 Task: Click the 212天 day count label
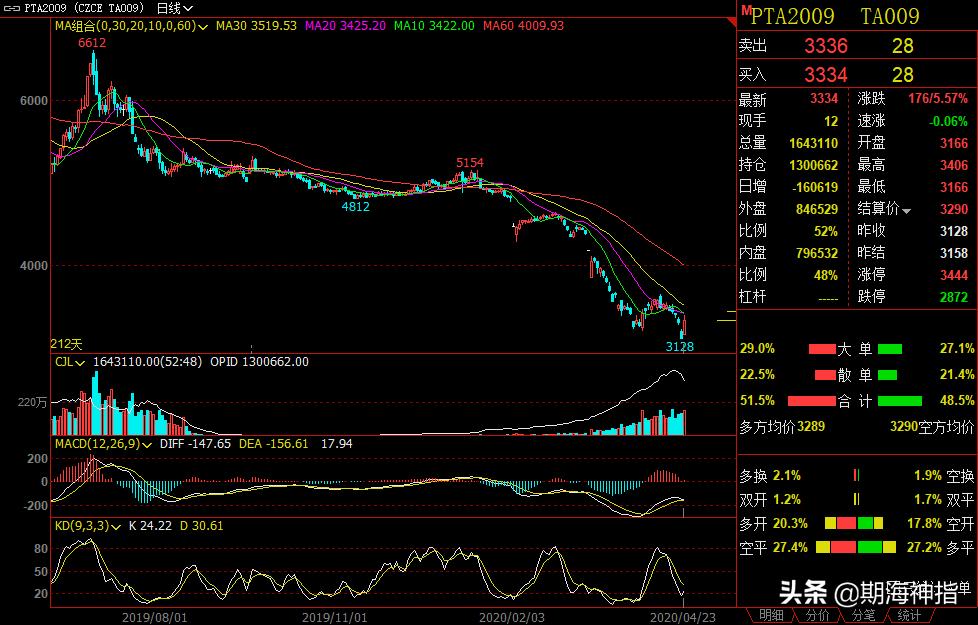tap(67, 344)
